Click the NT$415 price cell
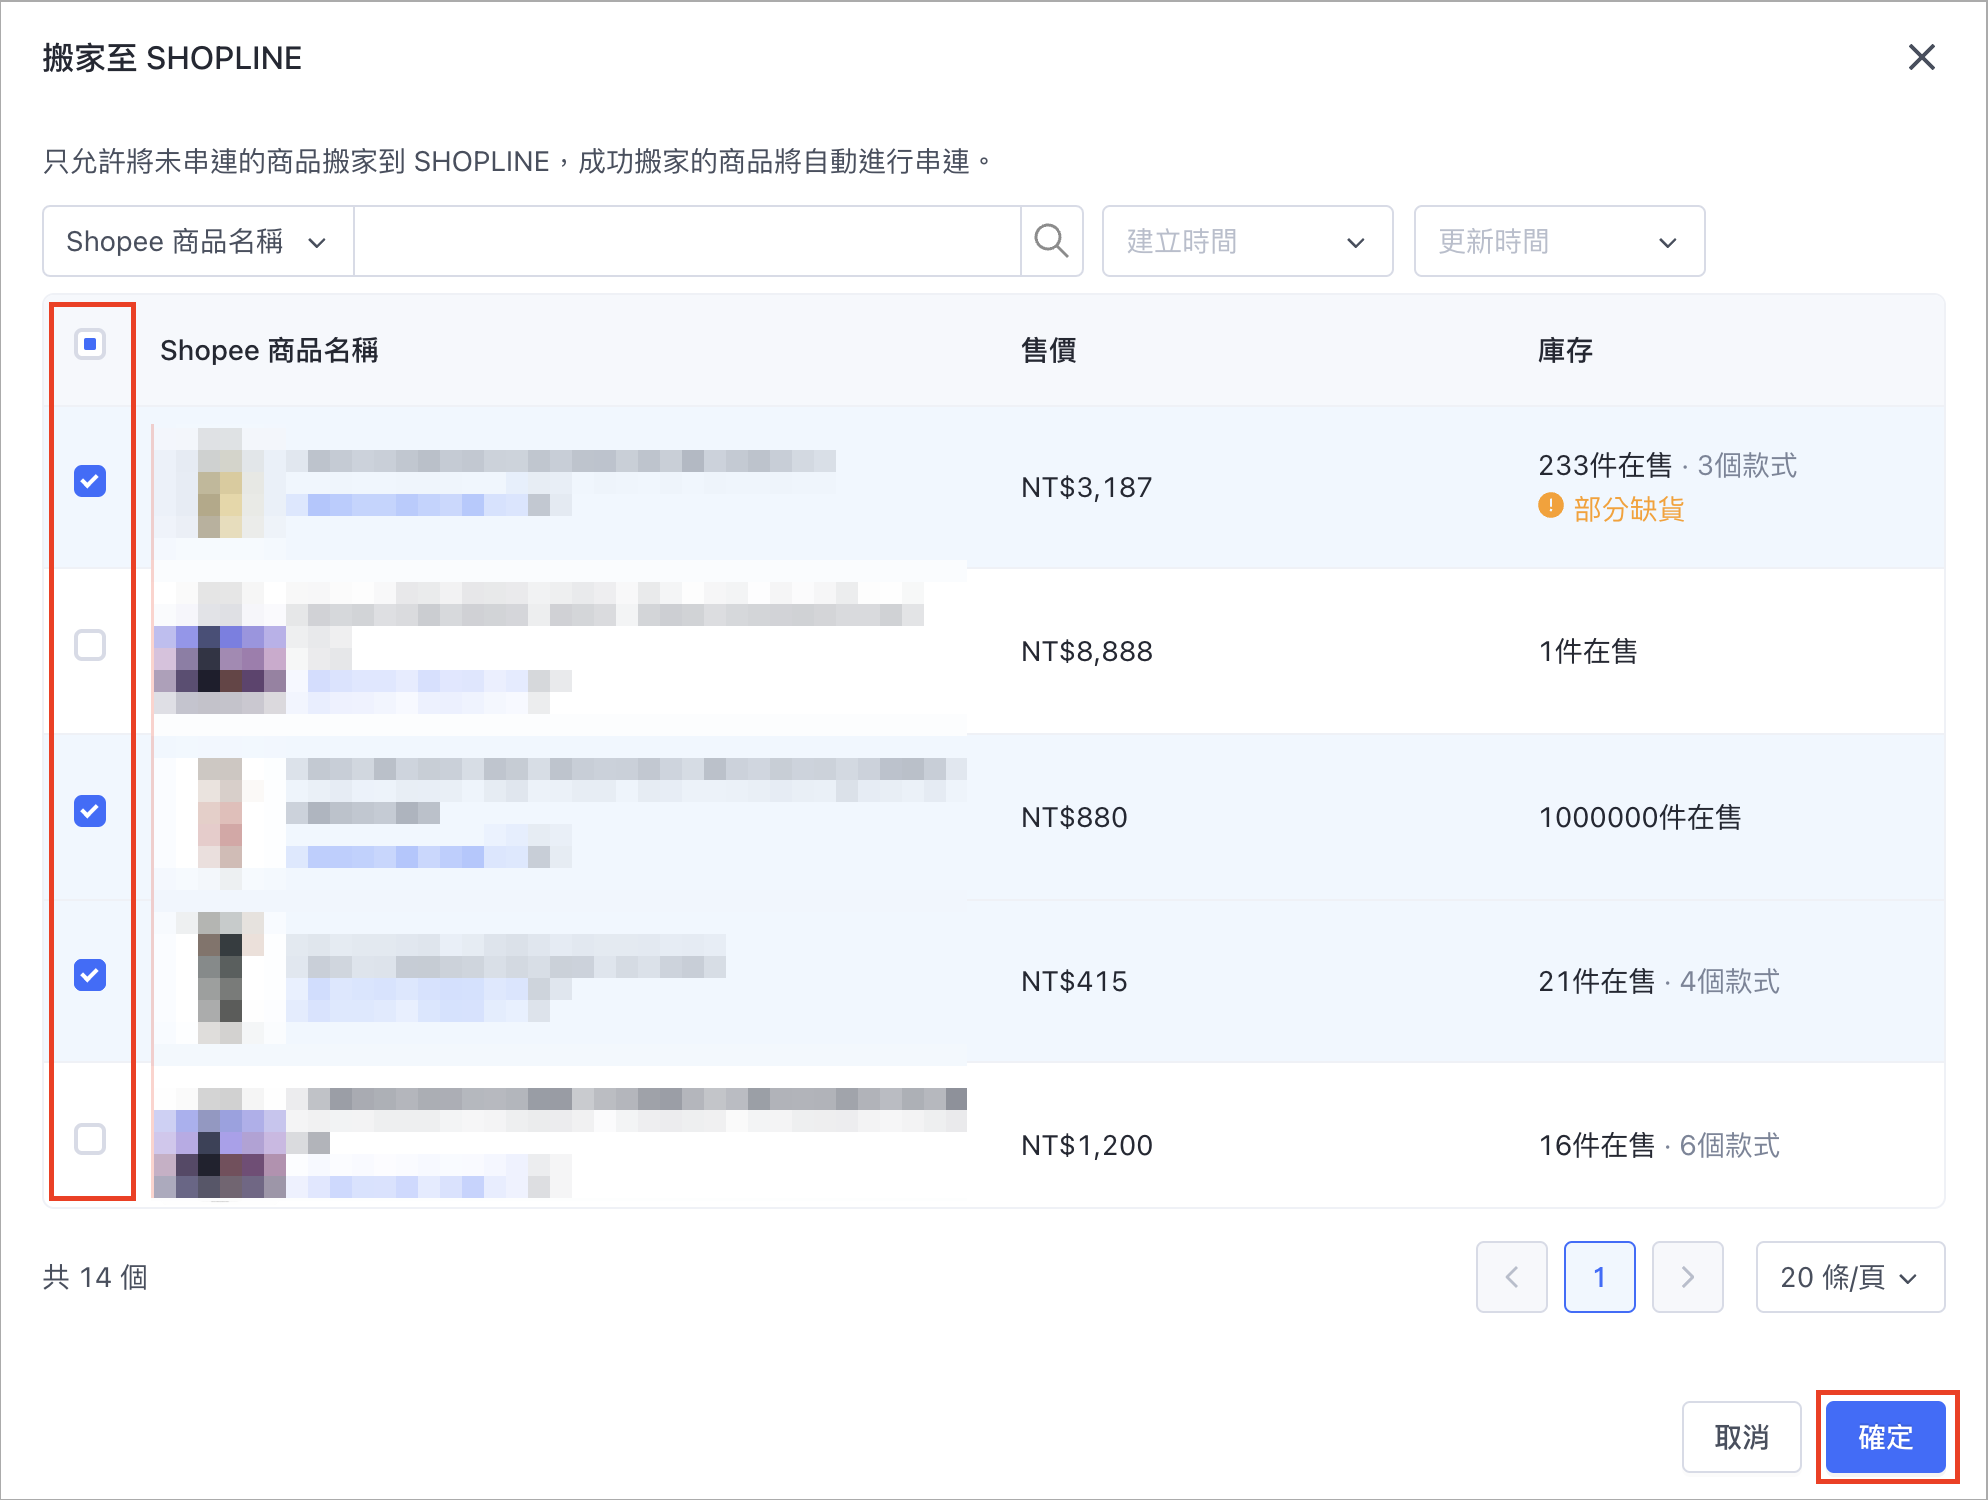 point(1074,981)
